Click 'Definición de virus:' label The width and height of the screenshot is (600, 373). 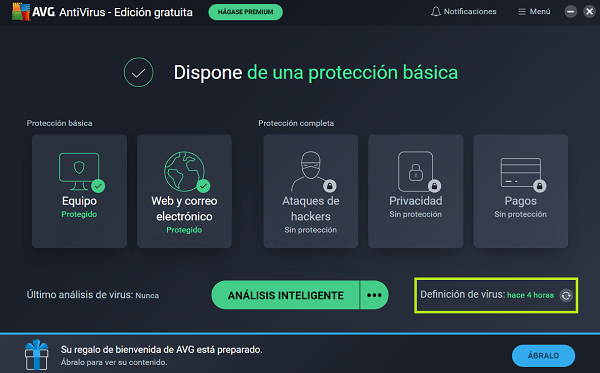463,294
